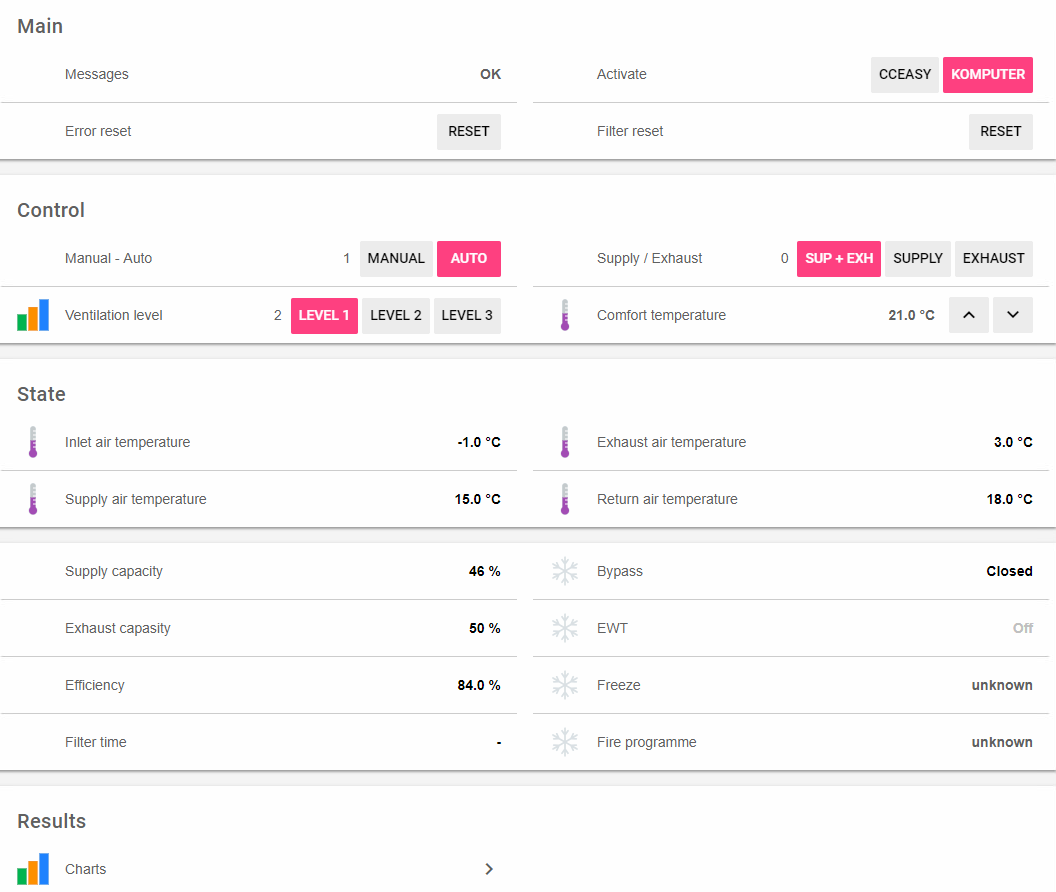This screenshot has width=1056, height=892.
Task: Click the Inlet air temperature thermometer icon
Action: point(33,442)
